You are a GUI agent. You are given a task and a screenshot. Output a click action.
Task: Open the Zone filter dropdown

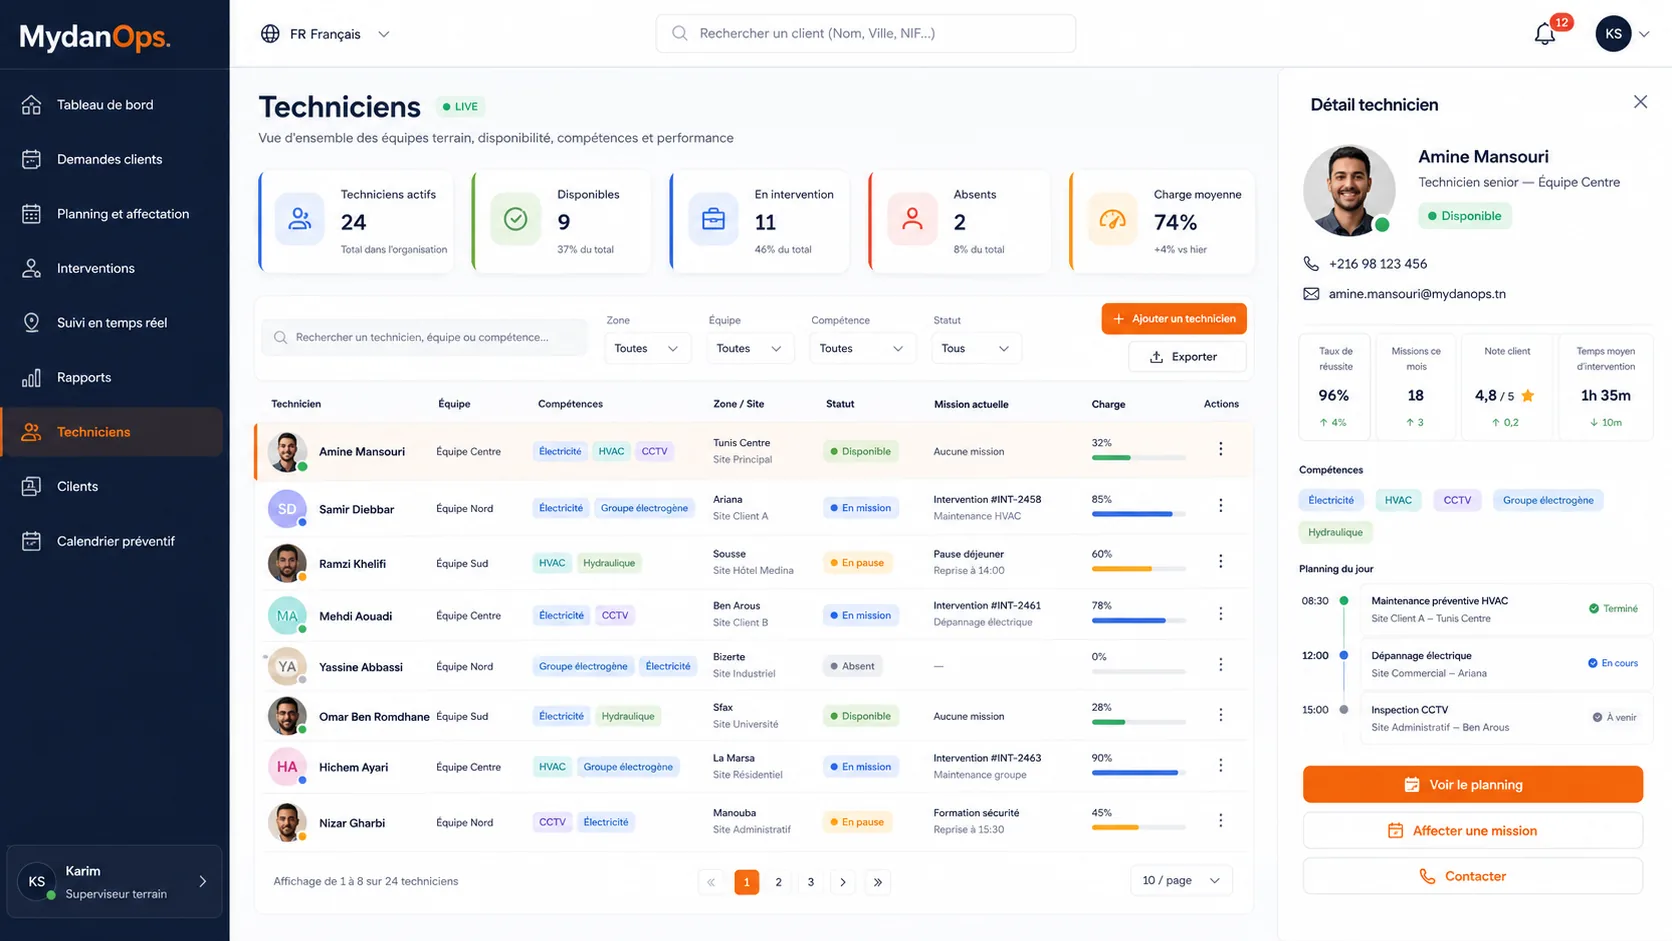pos(647,348)
